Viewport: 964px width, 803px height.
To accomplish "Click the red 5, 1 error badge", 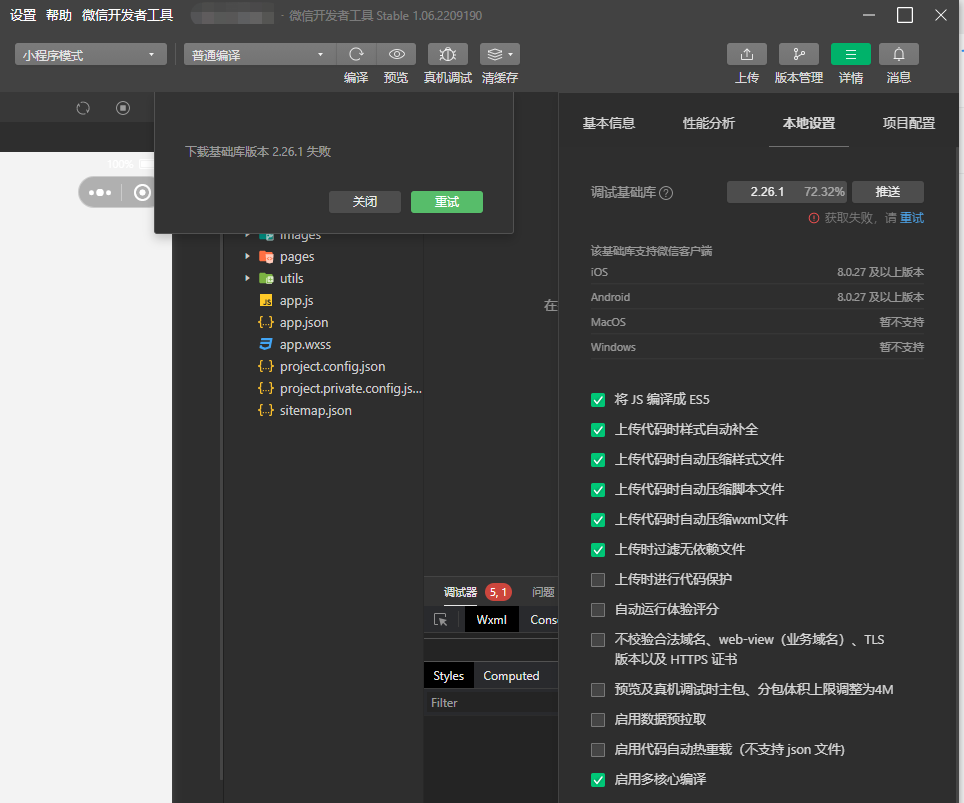I will (498, 592).
